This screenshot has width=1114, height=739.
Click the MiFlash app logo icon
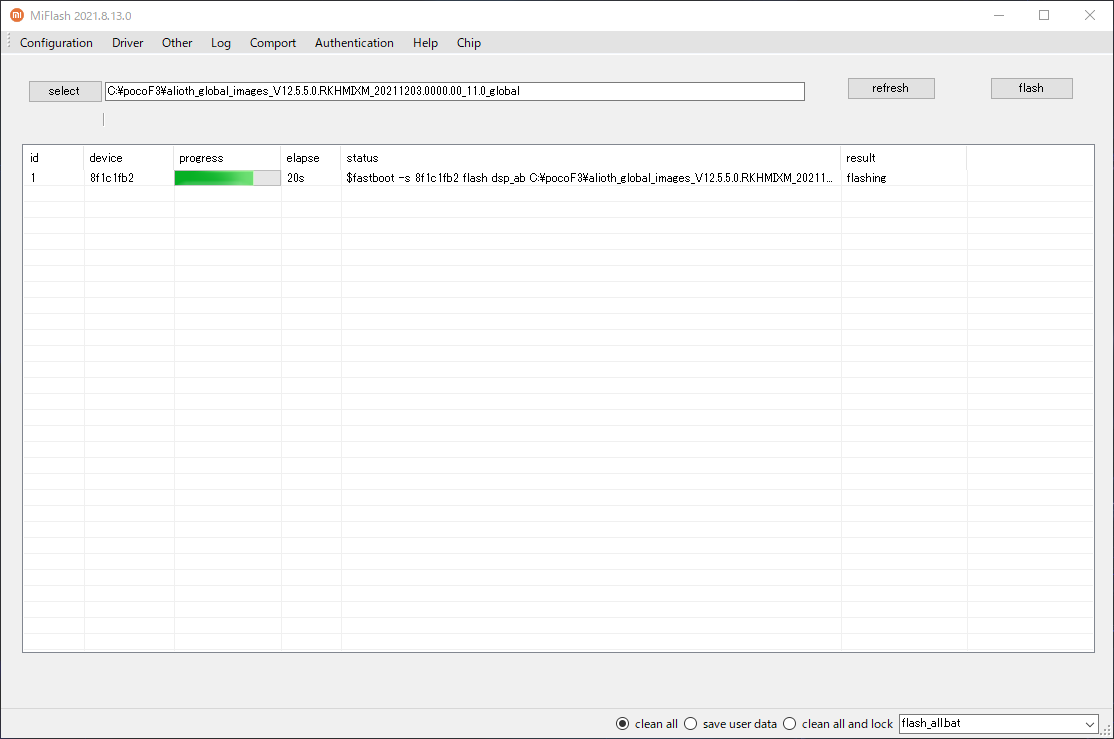(x=16, y=15)
